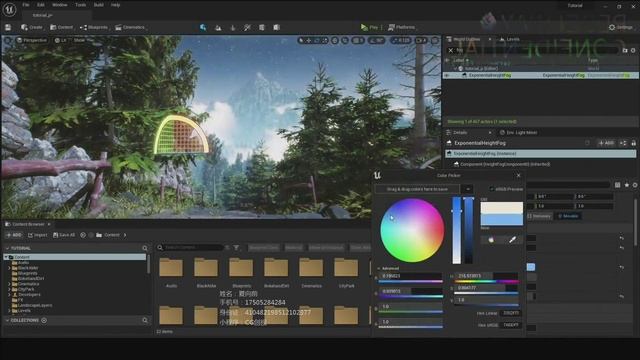The image size is (640, 360).
Task: Open the Platforms menu button
Action: point(401,27)
